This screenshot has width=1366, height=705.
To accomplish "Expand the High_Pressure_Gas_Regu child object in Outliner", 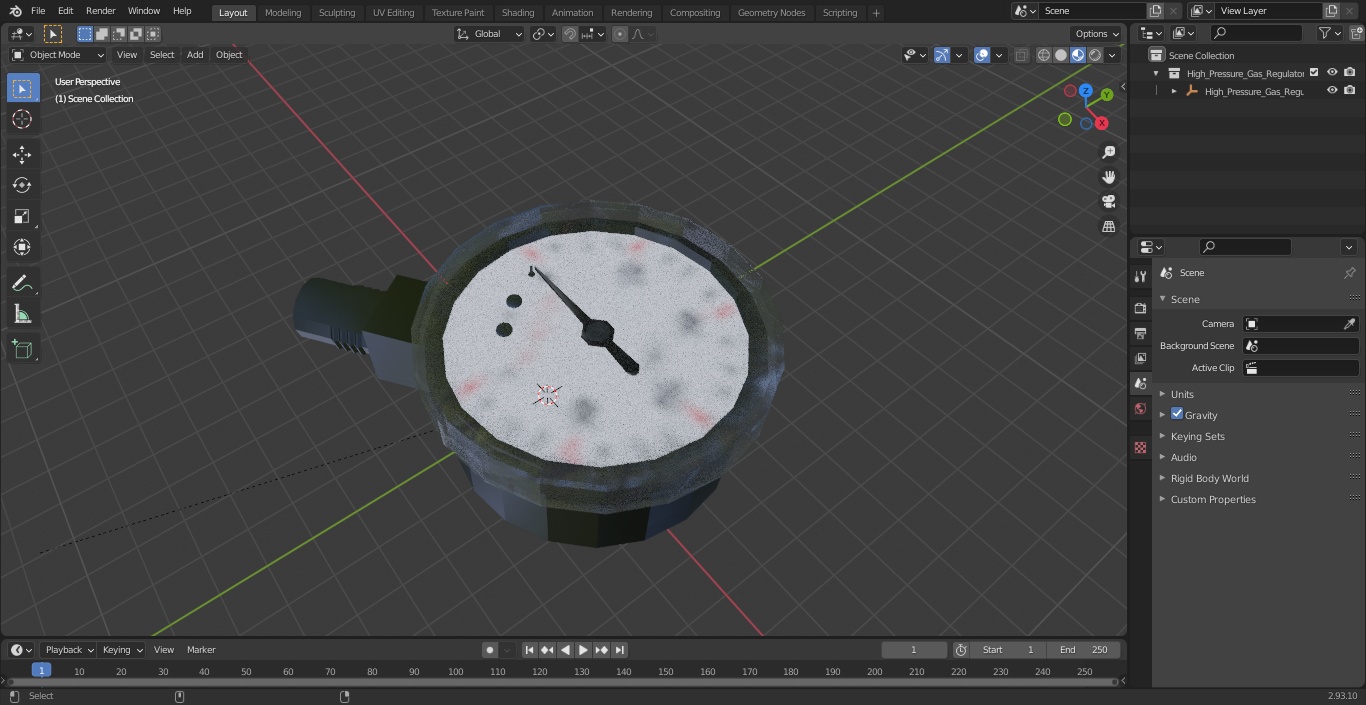I will point(1174,91).
